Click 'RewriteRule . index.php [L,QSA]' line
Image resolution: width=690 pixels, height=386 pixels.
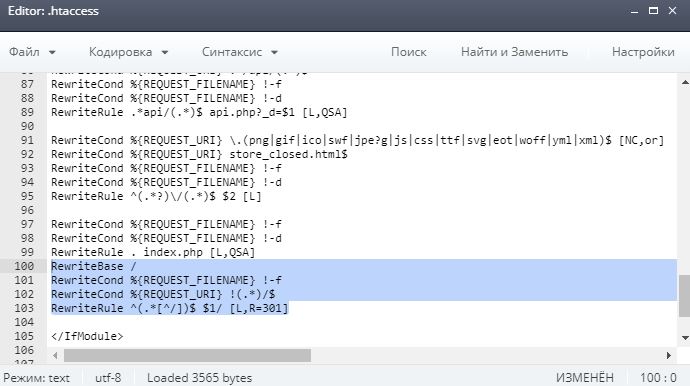[153, 252]
